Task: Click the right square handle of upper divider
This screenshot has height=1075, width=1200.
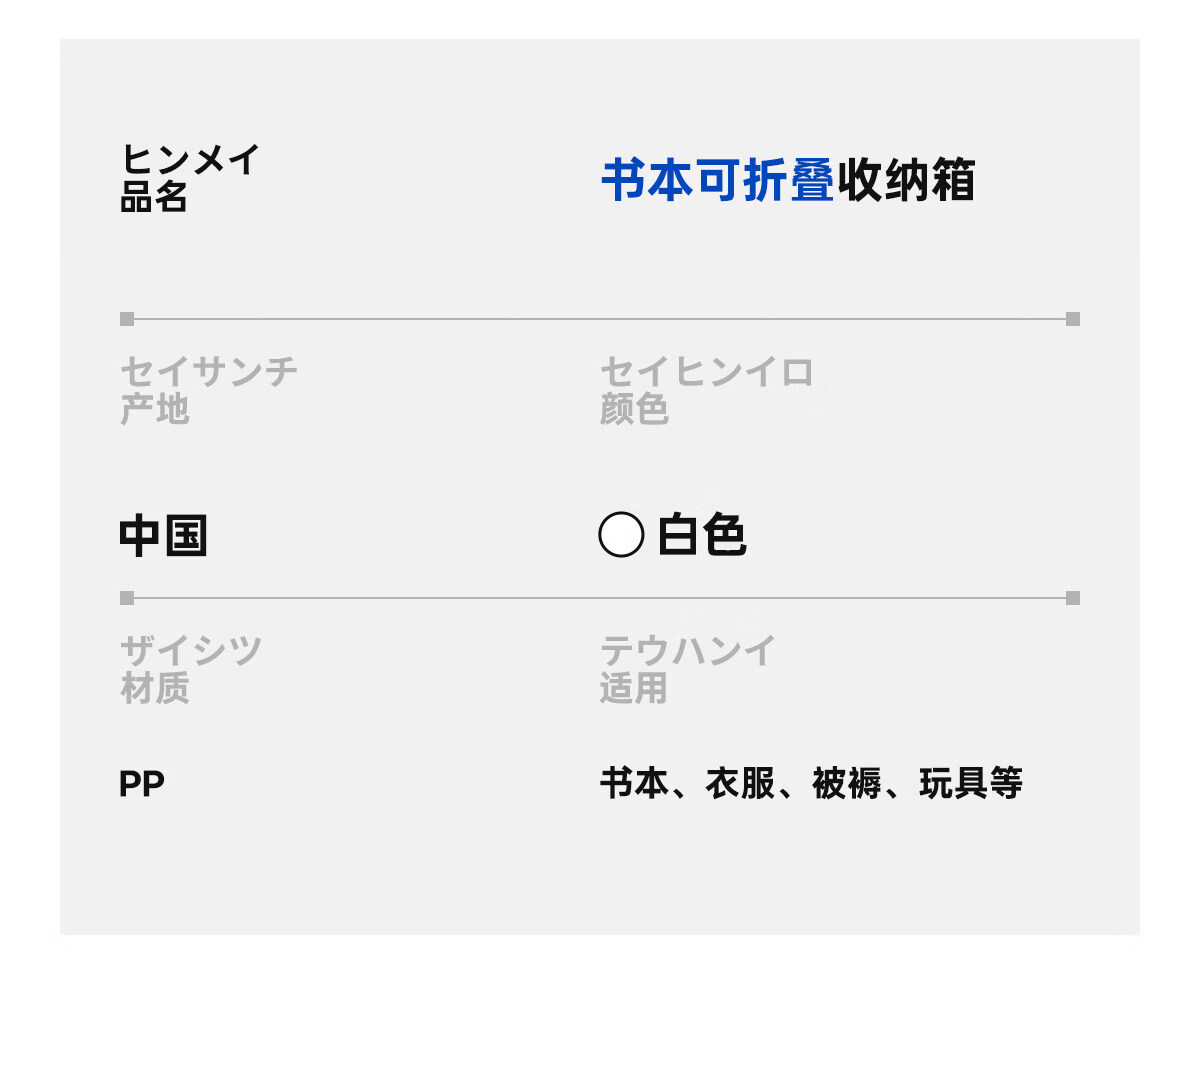Action: (x=1073, y=319)
